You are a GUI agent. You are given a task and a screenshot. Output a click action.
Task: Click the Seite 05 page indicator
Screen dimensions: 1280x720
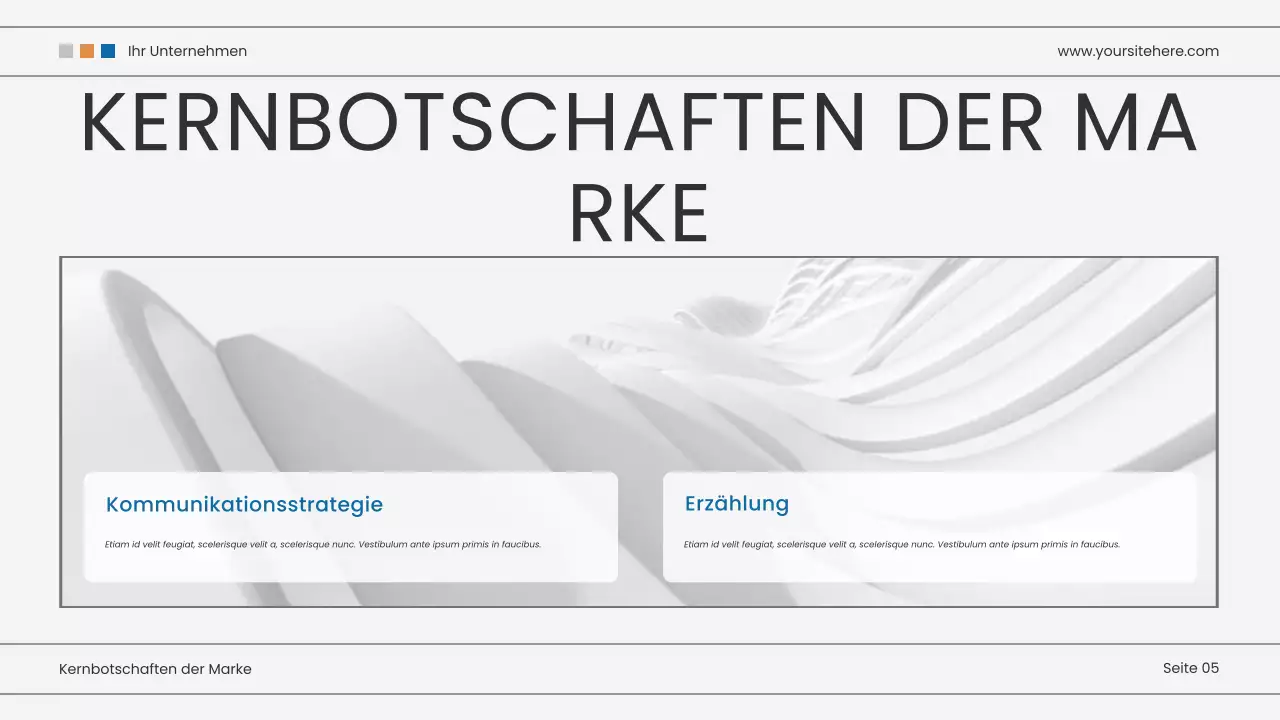[x=1192, y=668]
